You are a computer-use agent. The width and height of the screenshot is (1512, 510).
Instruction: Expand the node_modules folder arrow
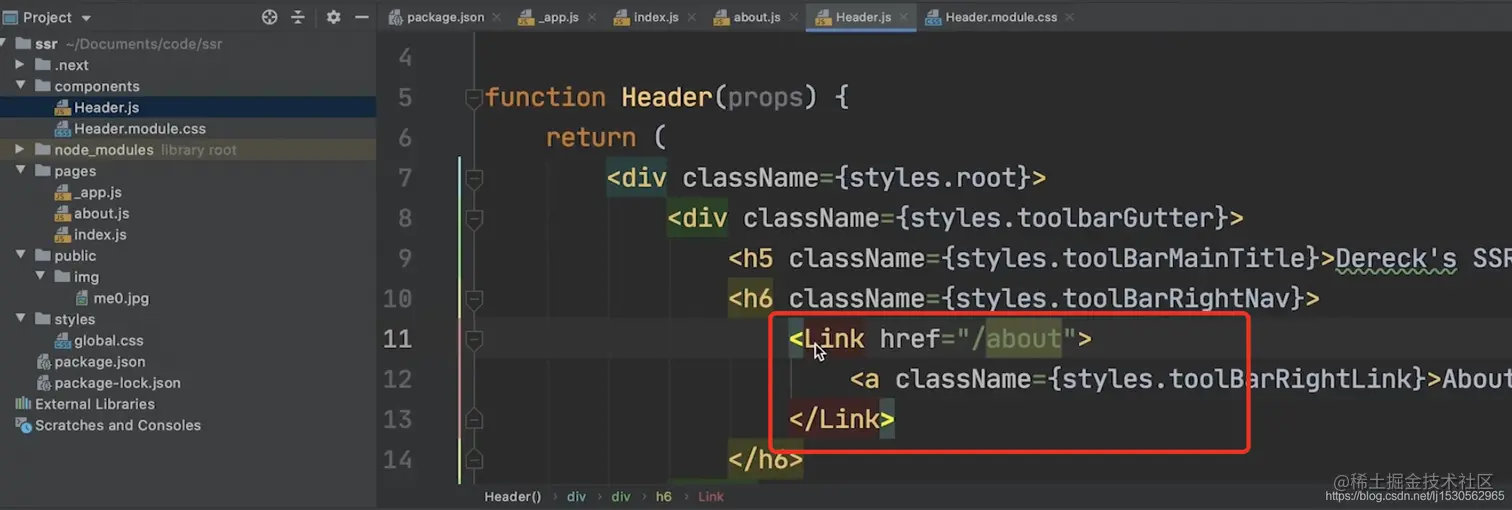(x=20, y=150)
